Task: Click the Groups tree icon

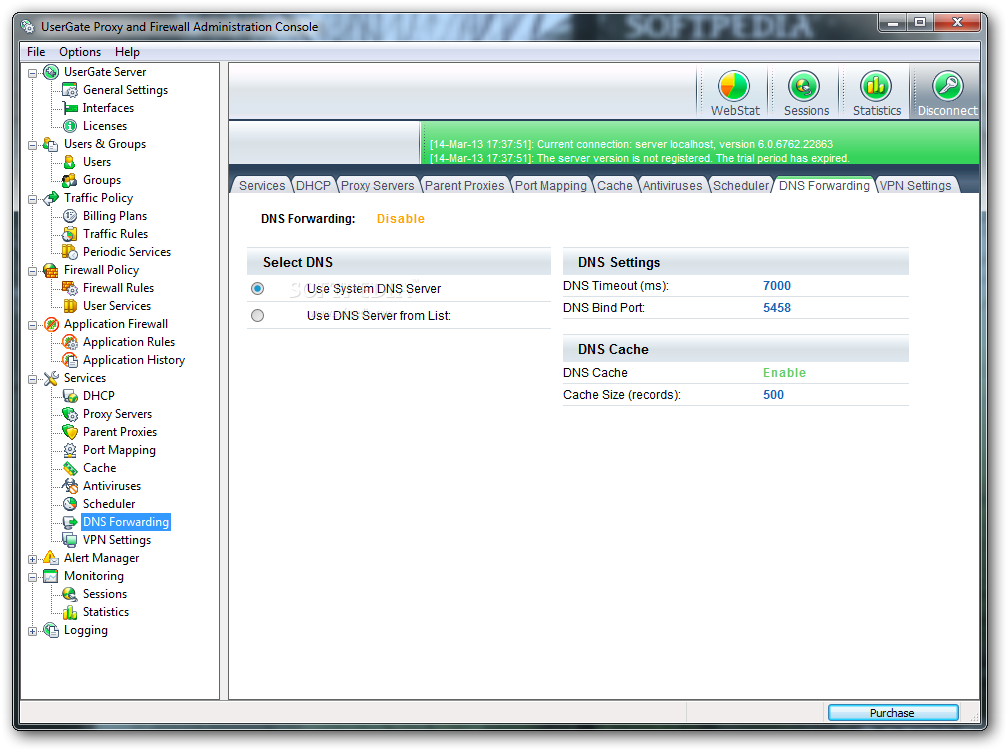Action: tap(70, 180)
